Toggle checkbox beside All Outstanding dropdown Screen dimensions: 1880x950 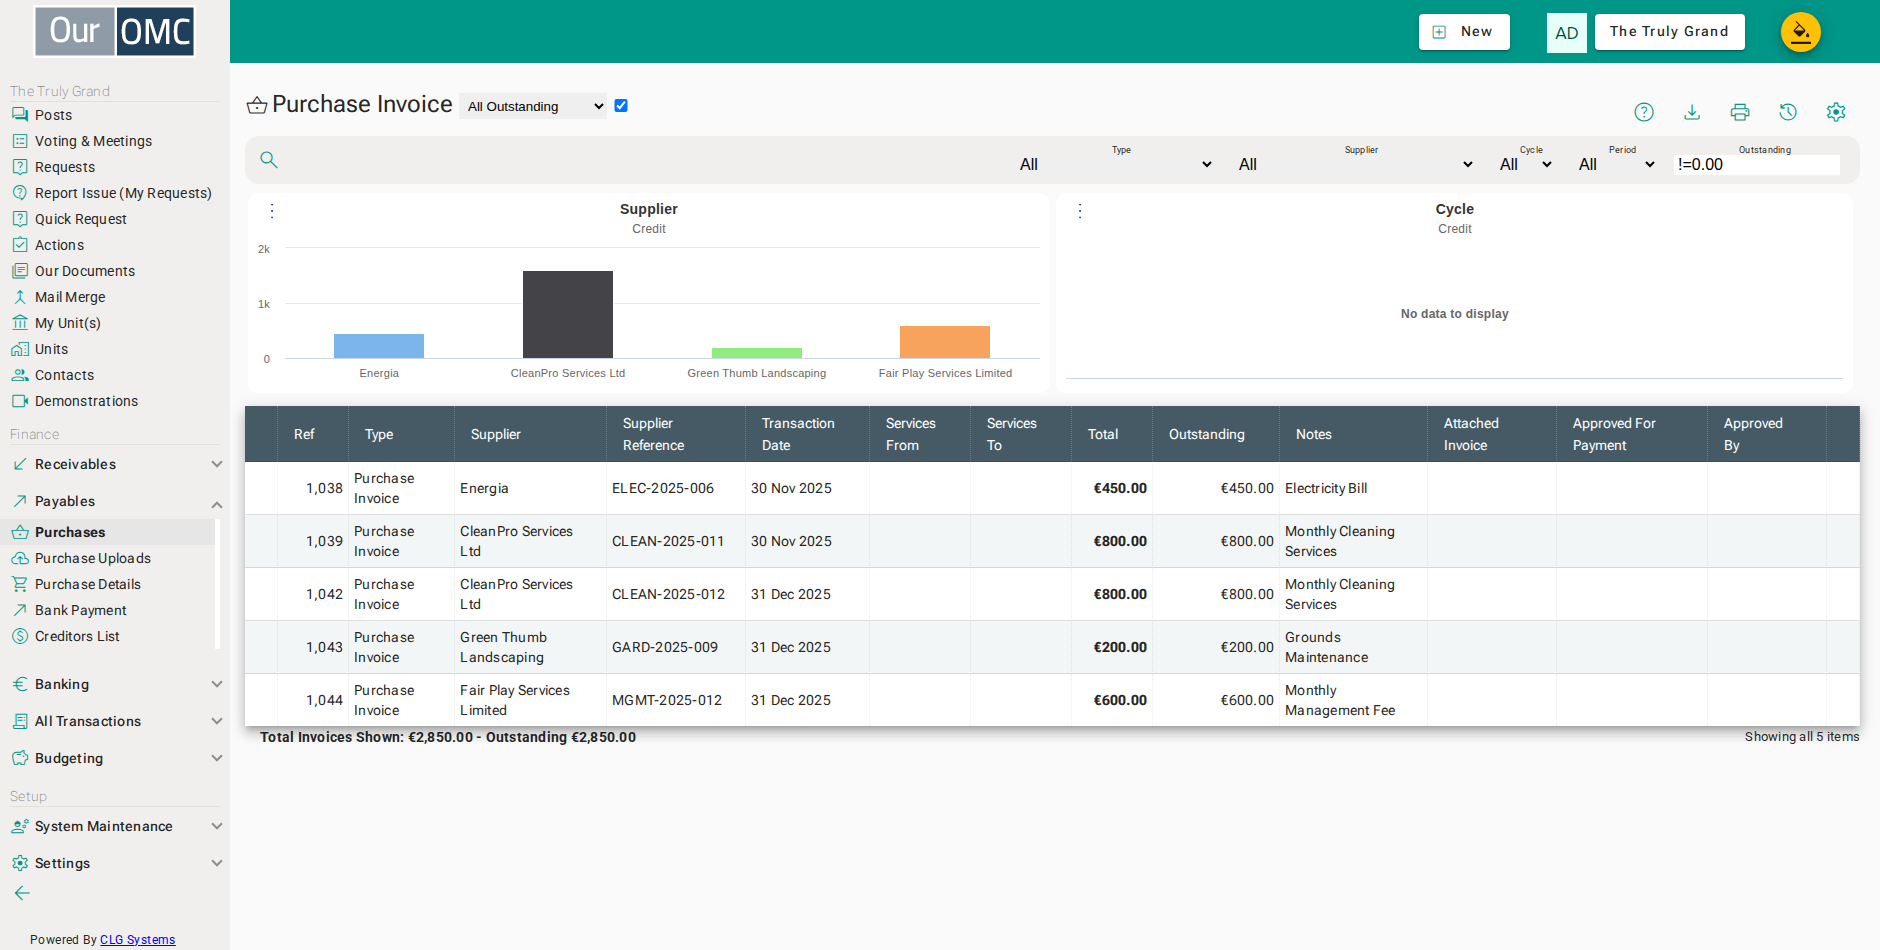tap(621, 106)
